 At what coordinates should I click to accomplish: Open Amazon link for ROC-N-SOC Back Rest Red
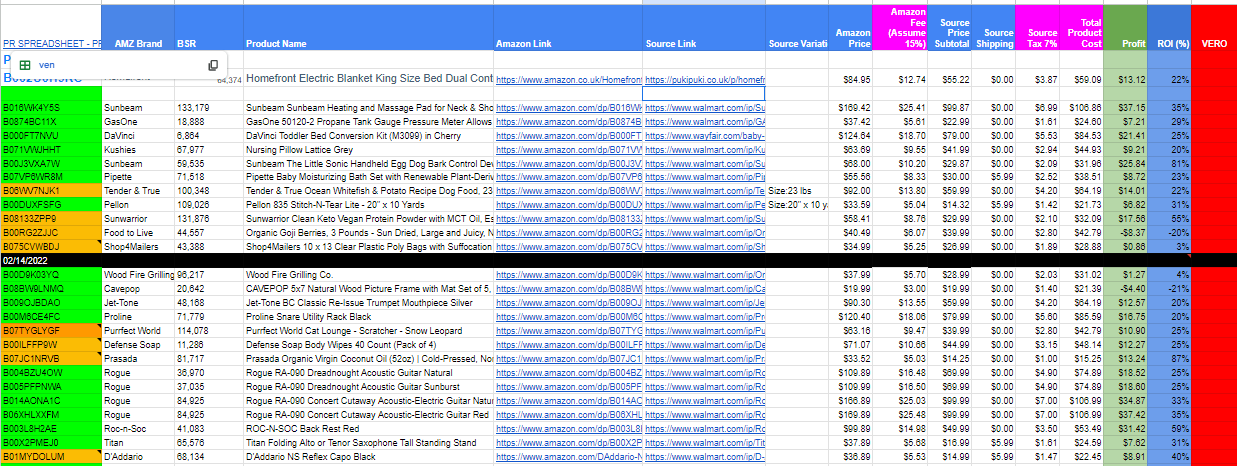click(x=567, y=428)
